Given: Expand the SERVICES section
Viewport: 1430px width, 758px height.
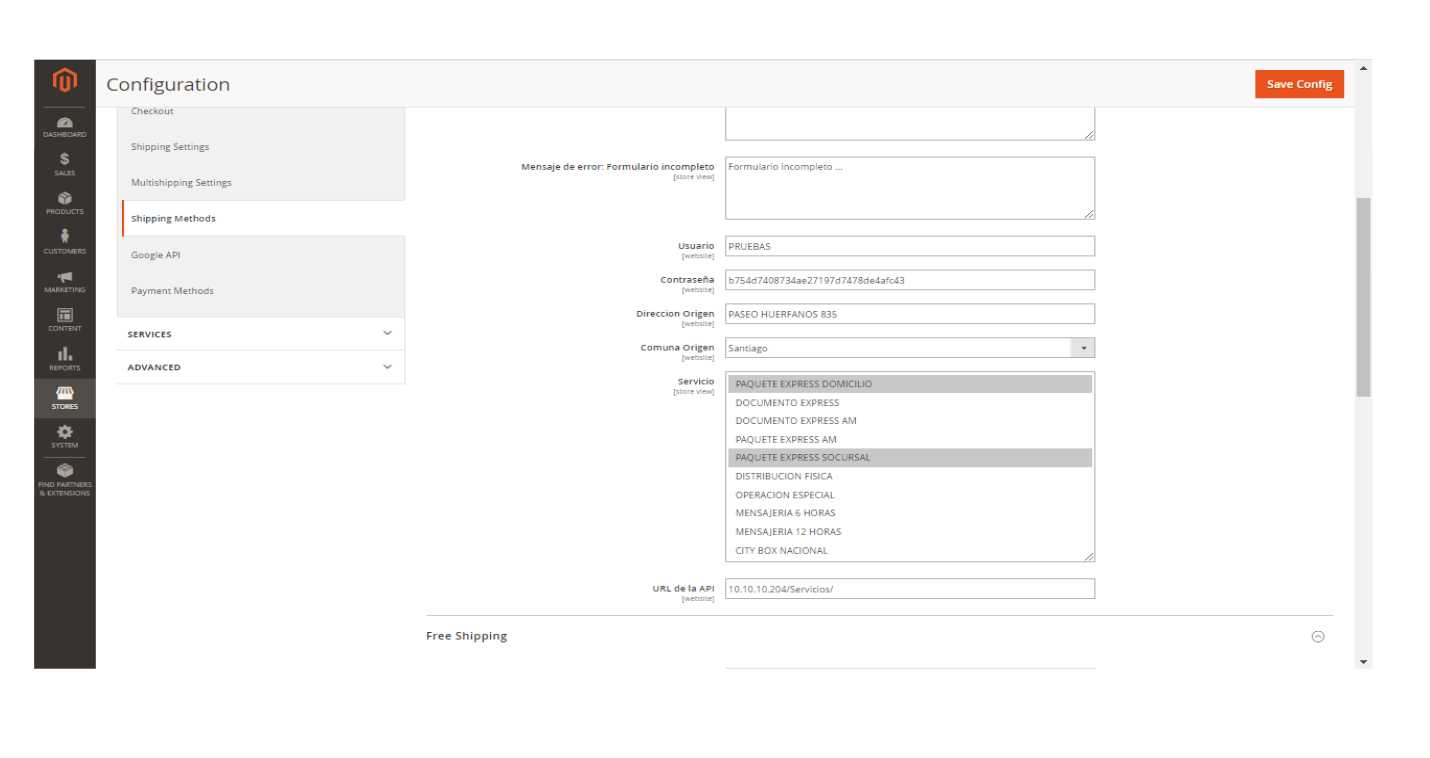Looking at the screenshot, I should tap(260, 334).
